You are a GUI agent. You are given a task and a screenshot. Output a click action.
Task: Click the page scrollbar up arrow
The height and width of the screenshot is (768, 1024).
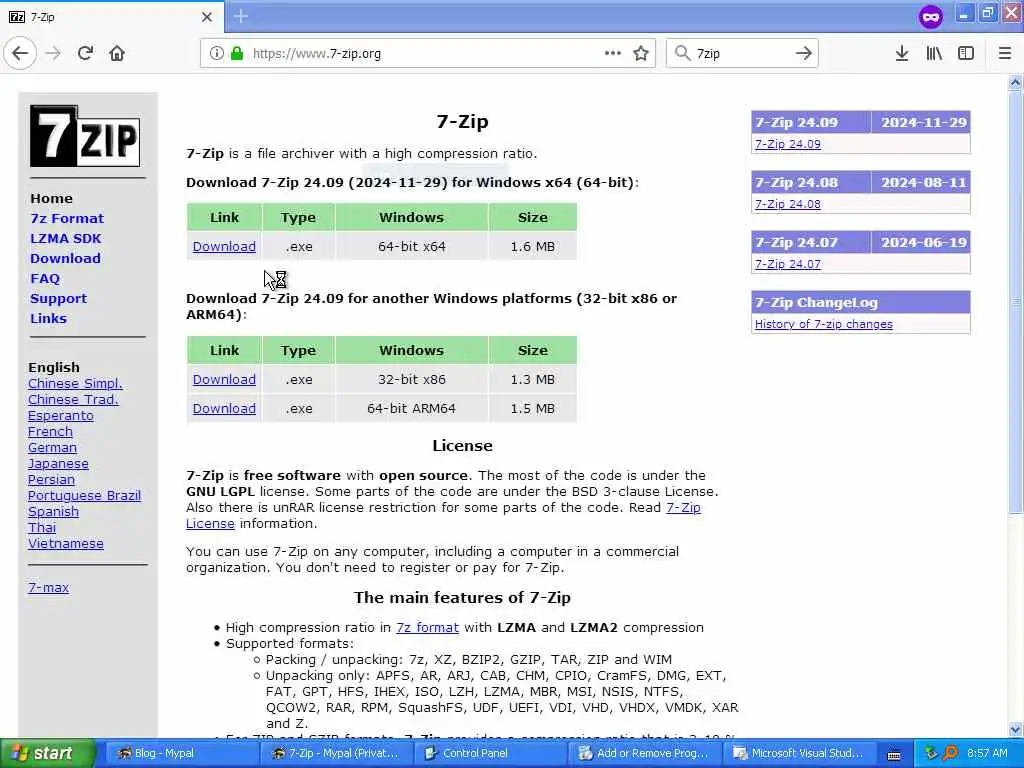[1015, 82]
